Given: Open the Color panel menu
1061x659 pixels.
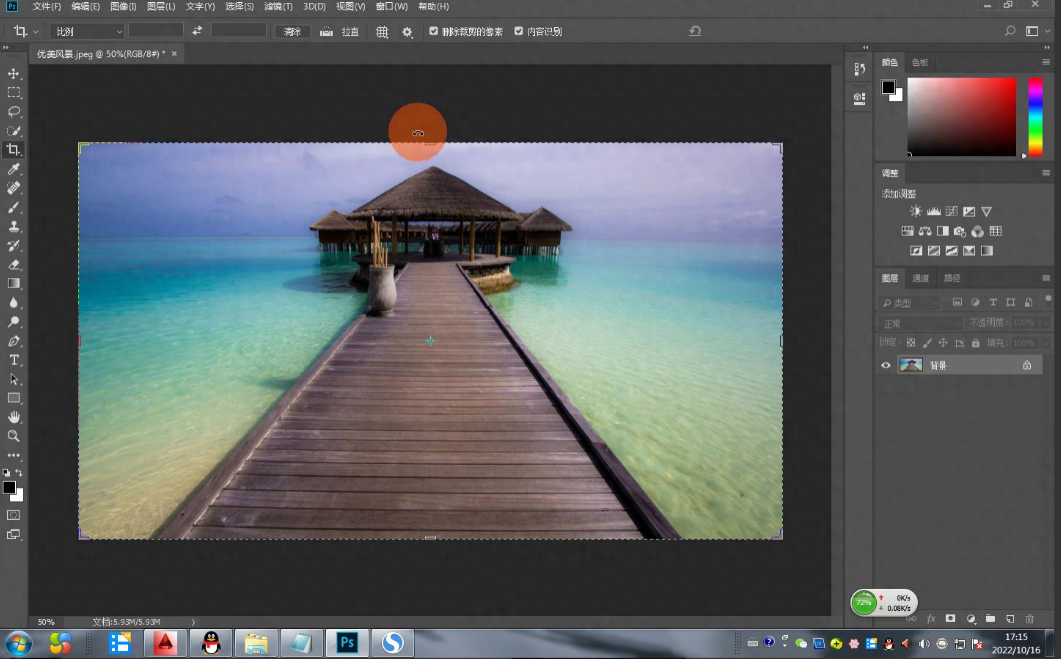Looking at the screenshot, I should coord(1046,62).
